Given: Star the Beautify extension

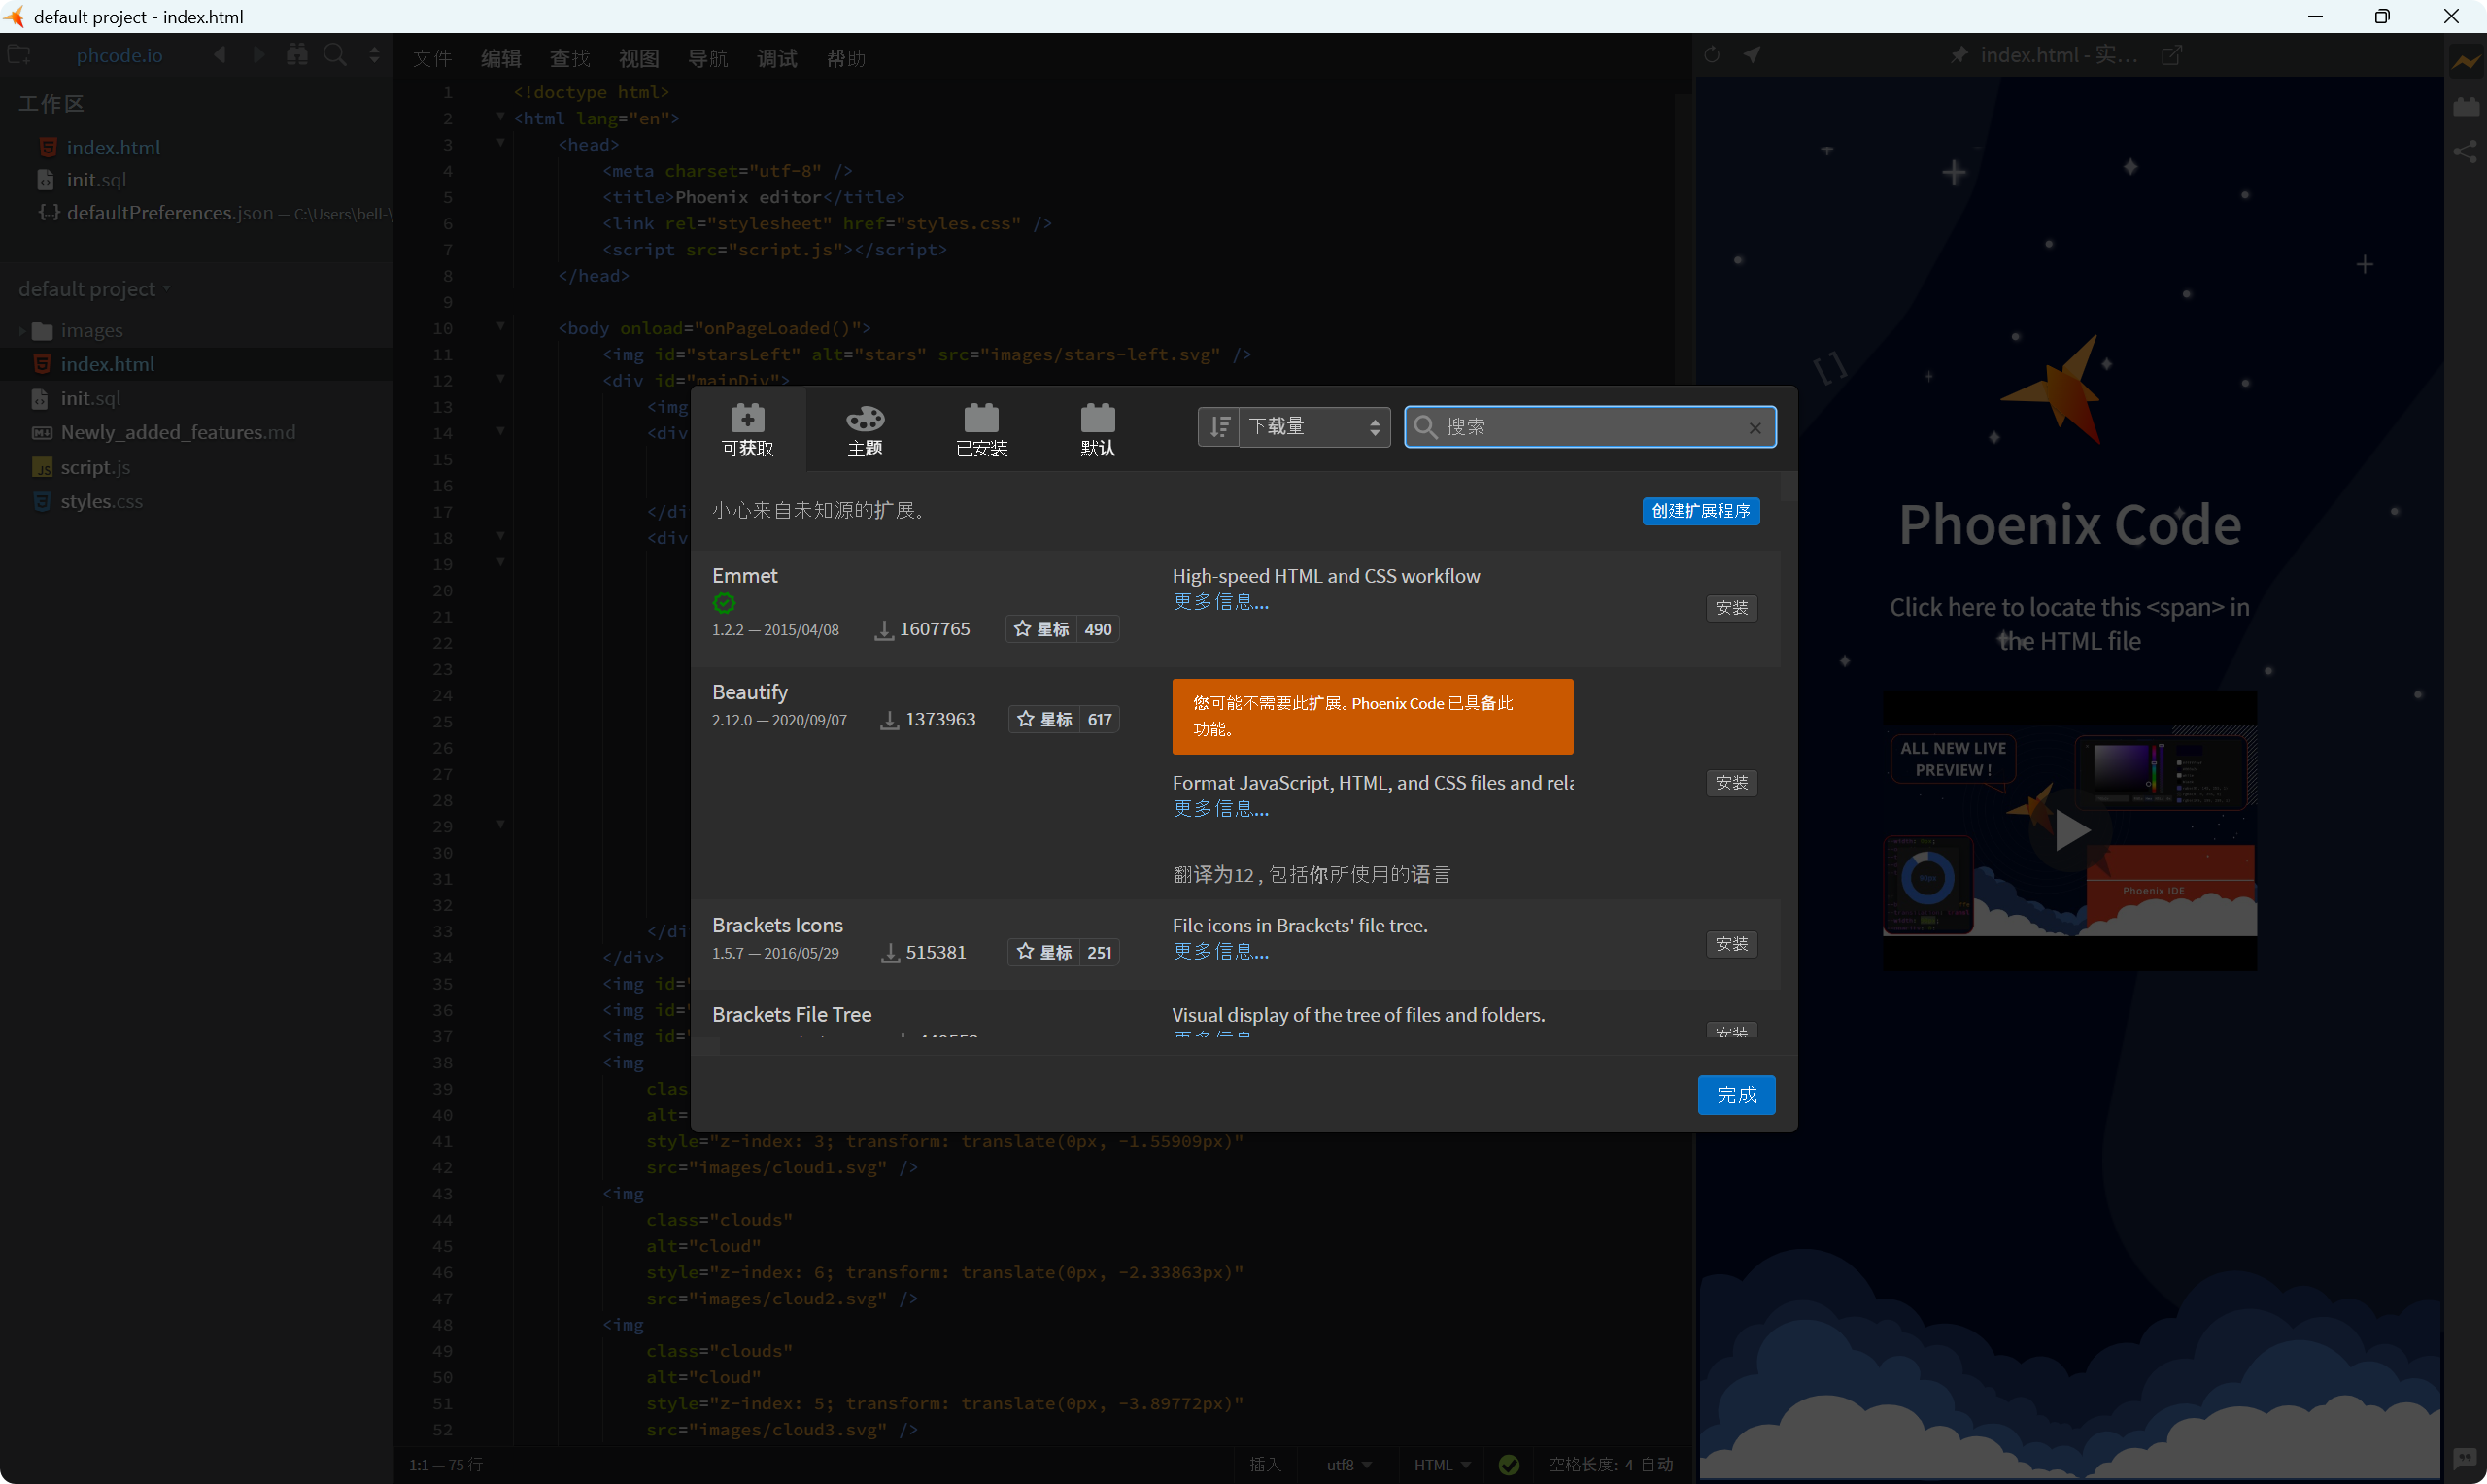Looking at the screenshot, I should click(1044, 720).
